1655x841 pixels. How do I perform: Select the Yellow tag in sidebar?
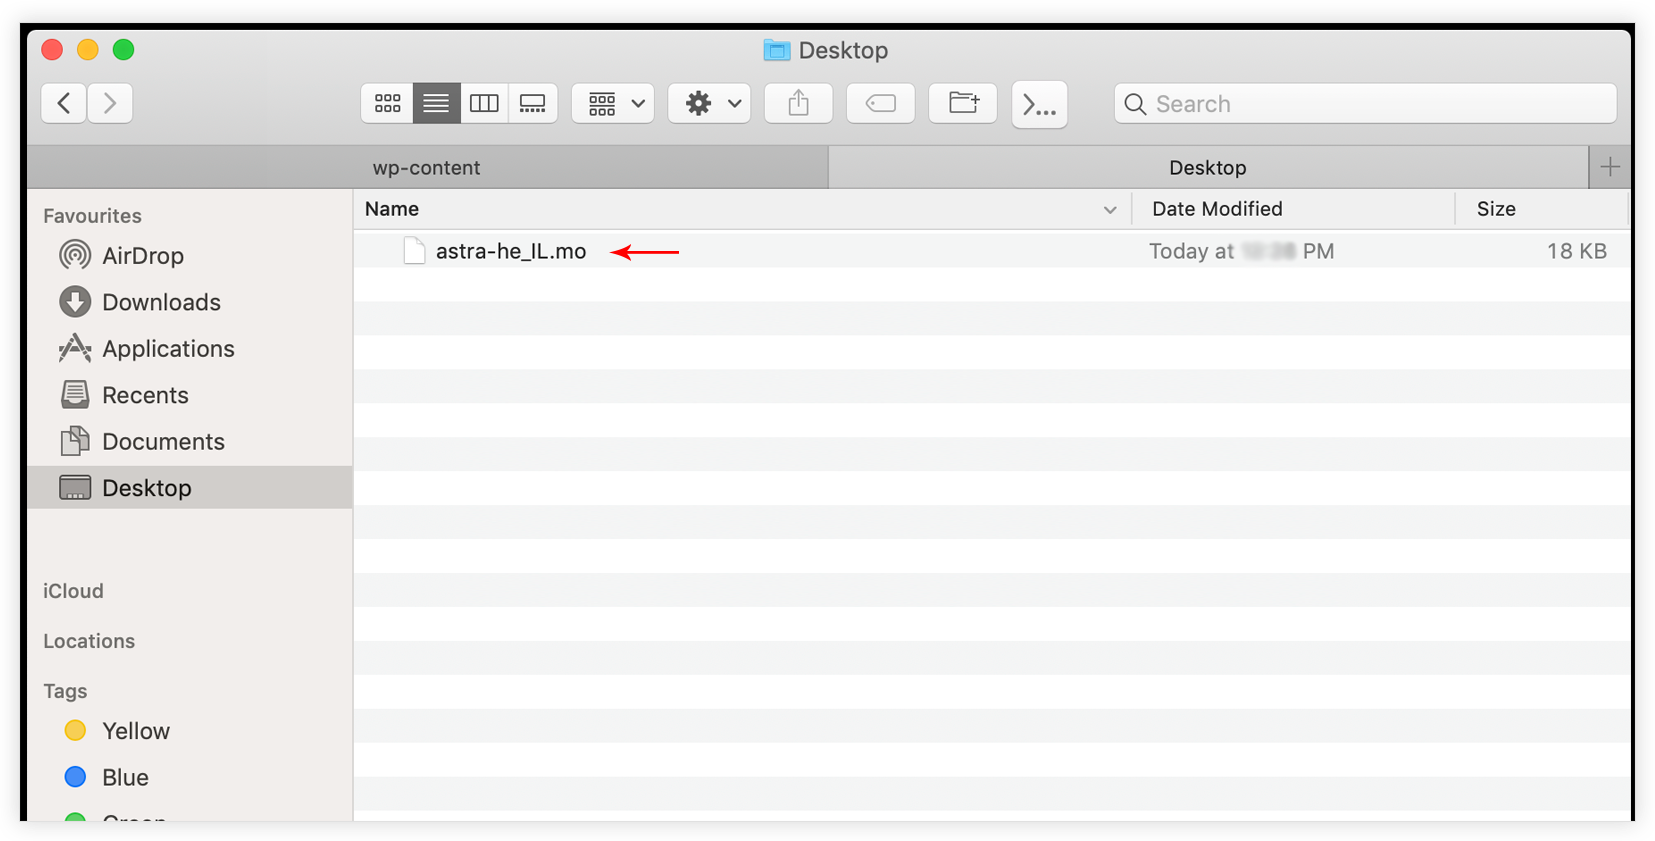click(x=135, y=731)
